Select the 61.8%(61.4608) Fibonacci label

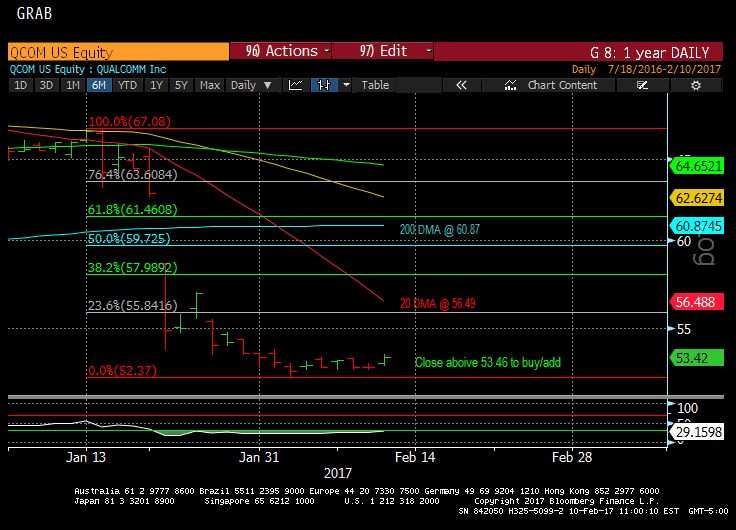point(132,209)
